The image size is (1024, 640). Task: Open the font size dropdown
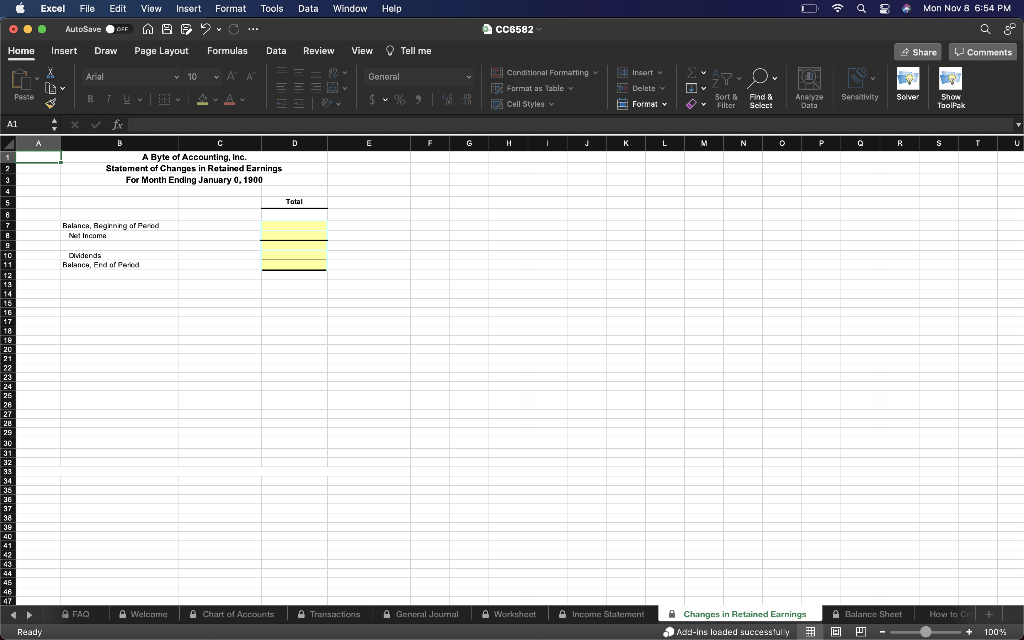coord(215,76)
